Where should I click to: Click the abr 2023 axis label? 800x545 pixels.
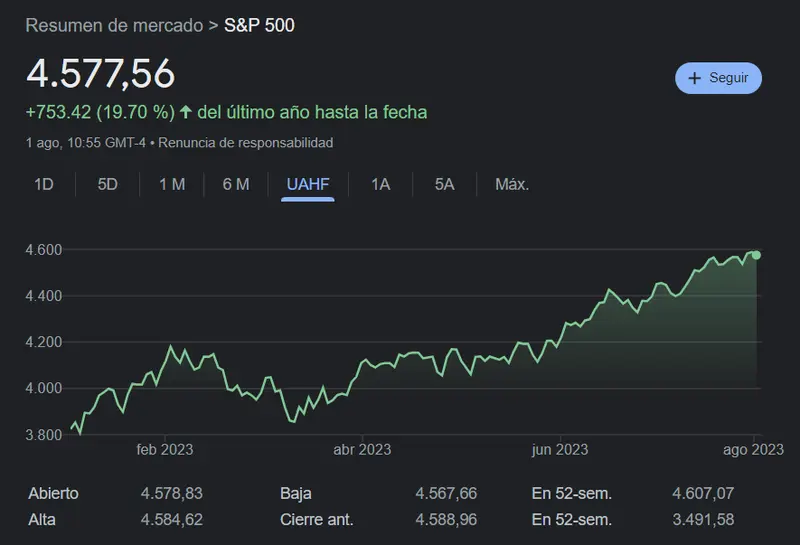[x=362, y=450]
